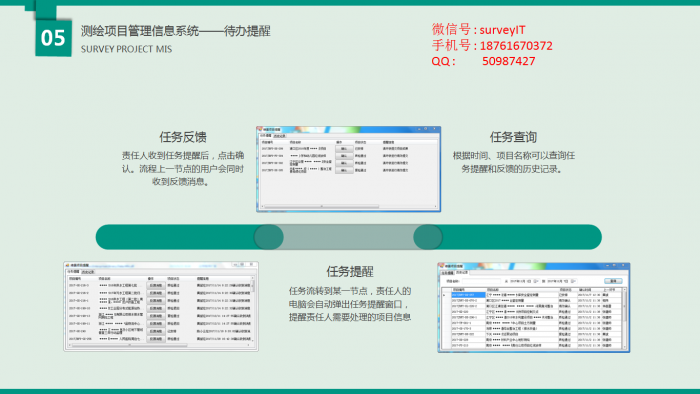Minimize the 任务反馈 window
The image size is (700, 394).
[x=419, y=129]
